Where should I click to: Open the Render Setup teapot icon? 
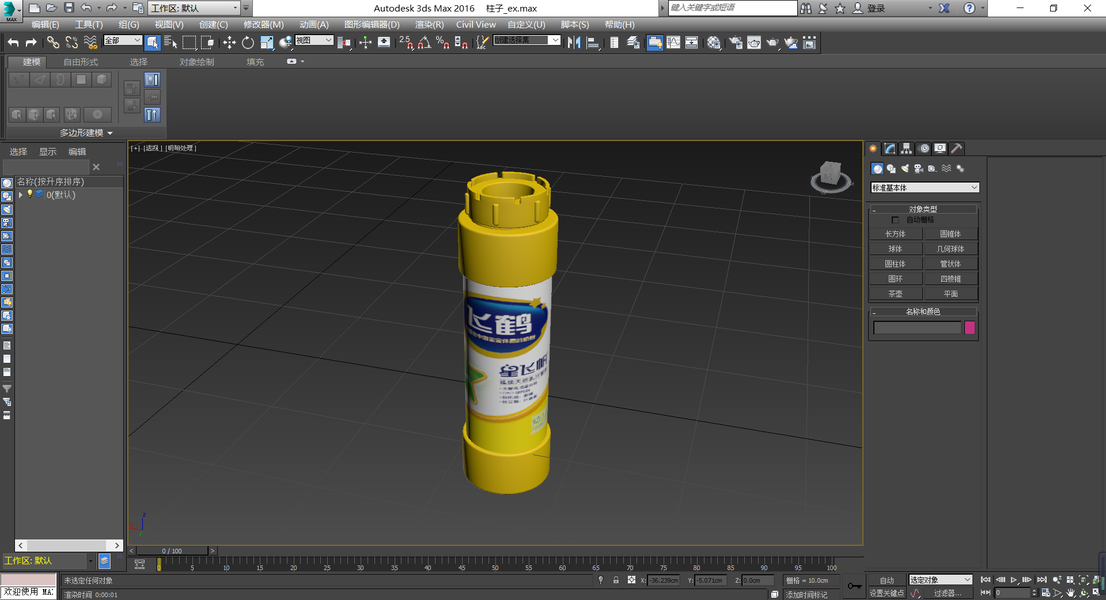736,42
